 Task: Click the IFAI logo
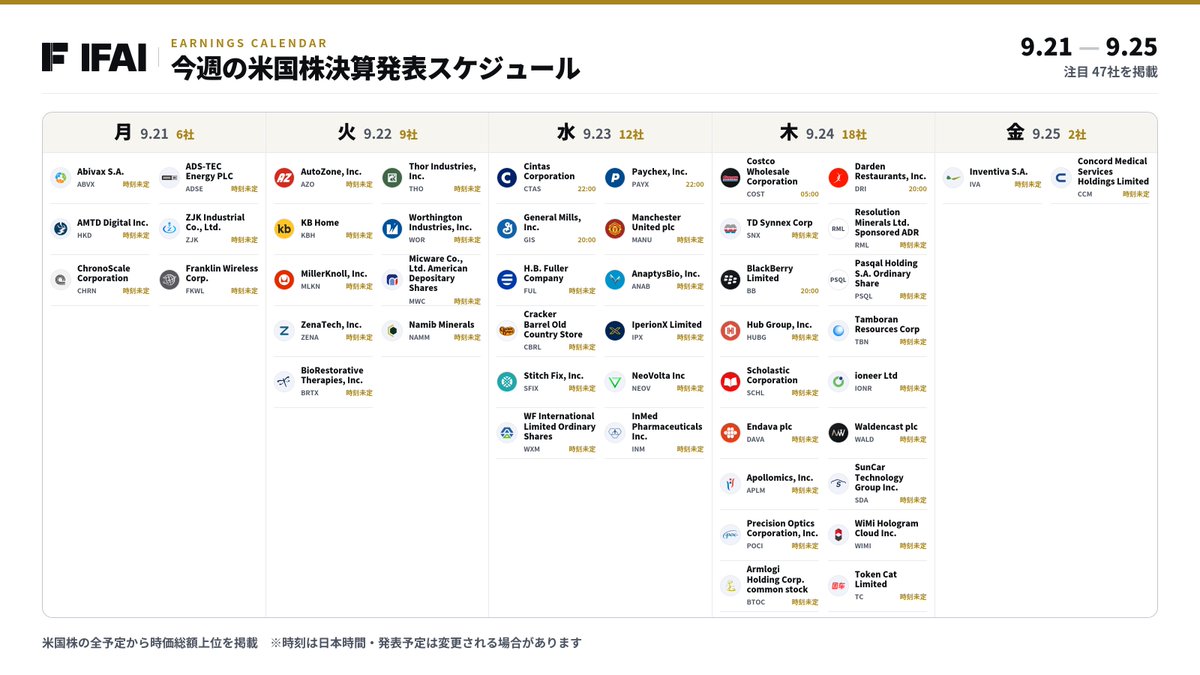pyautogui.click(x=94, y=57)
